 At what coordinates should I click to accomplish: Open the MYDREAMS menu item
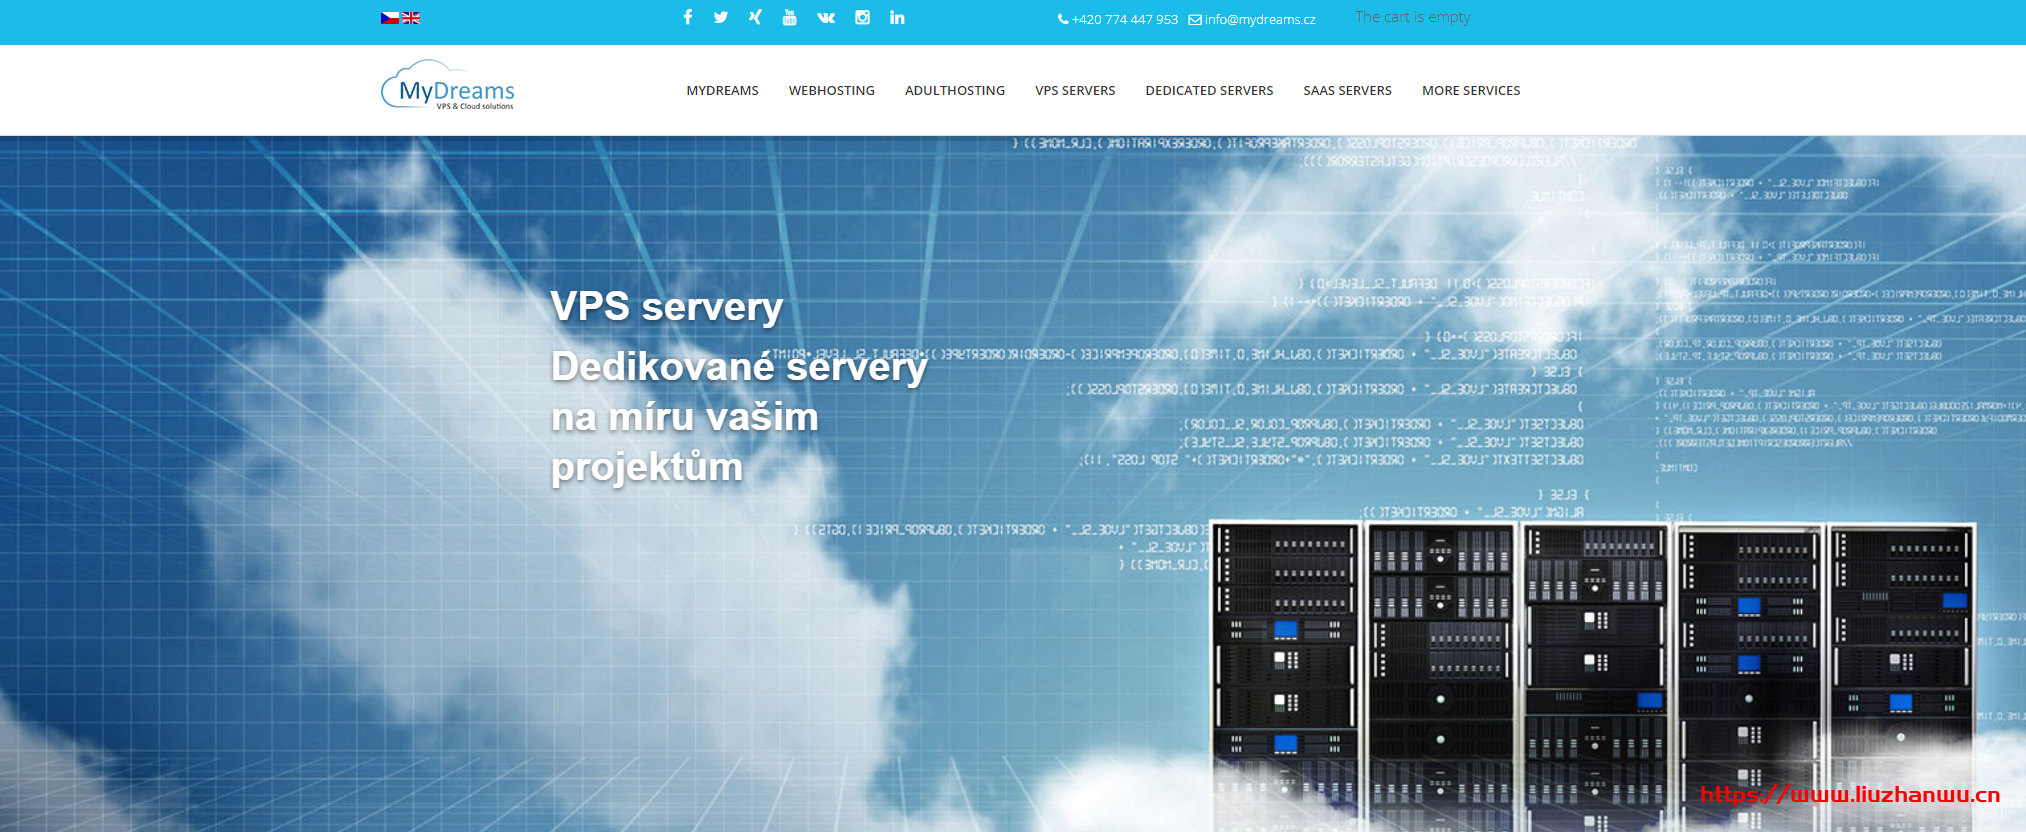722,90
